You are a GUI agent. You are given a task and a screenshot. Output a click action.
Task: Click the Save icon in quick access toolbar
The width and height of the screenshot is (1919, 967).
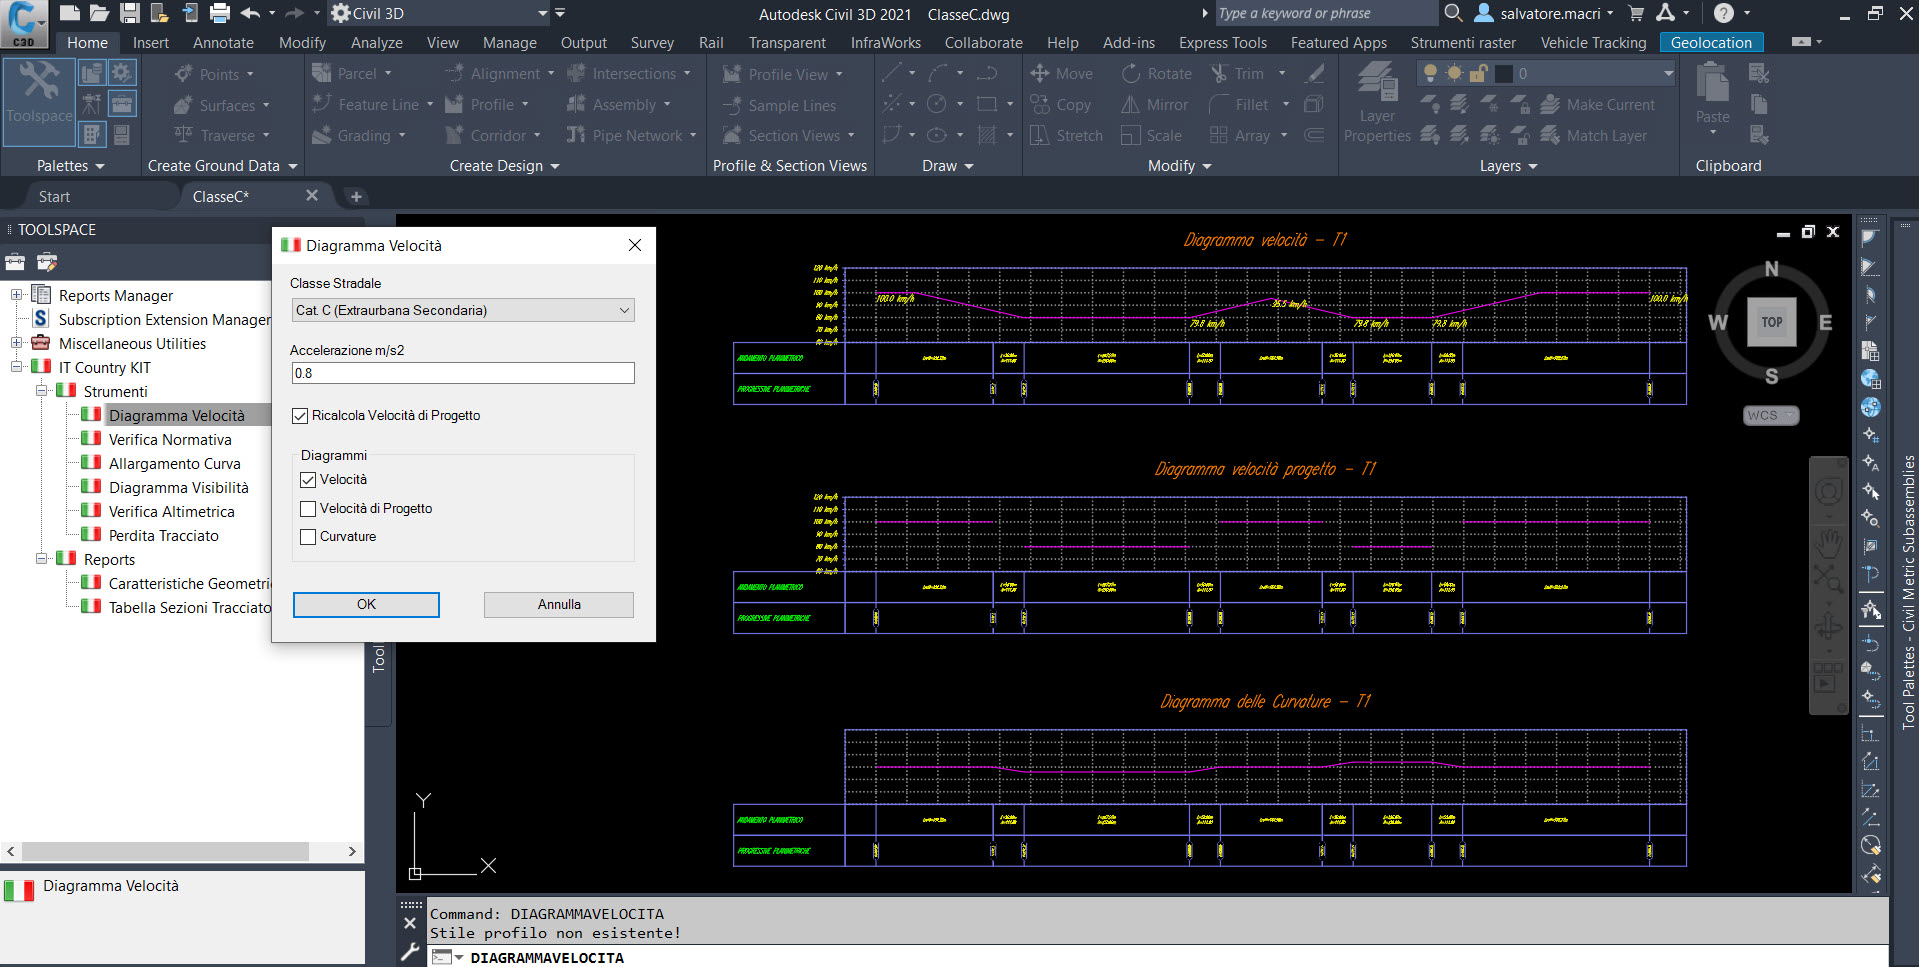point(130,13)
